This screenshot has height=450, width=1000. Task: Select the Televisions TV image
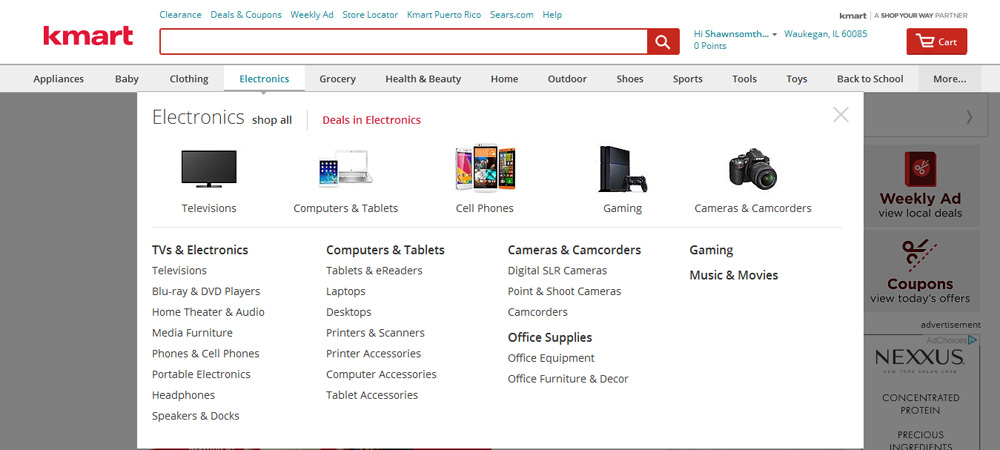[209, 169]
